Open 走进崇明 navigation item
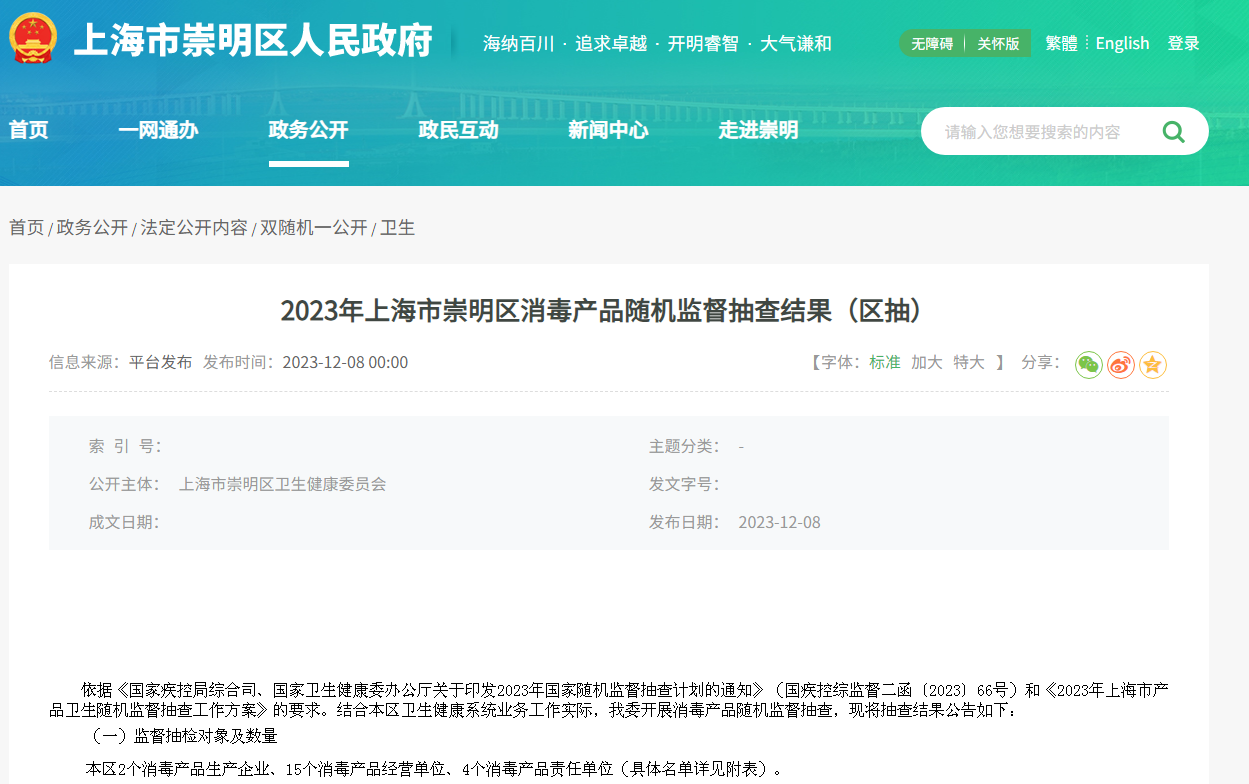 pos(758,130)
